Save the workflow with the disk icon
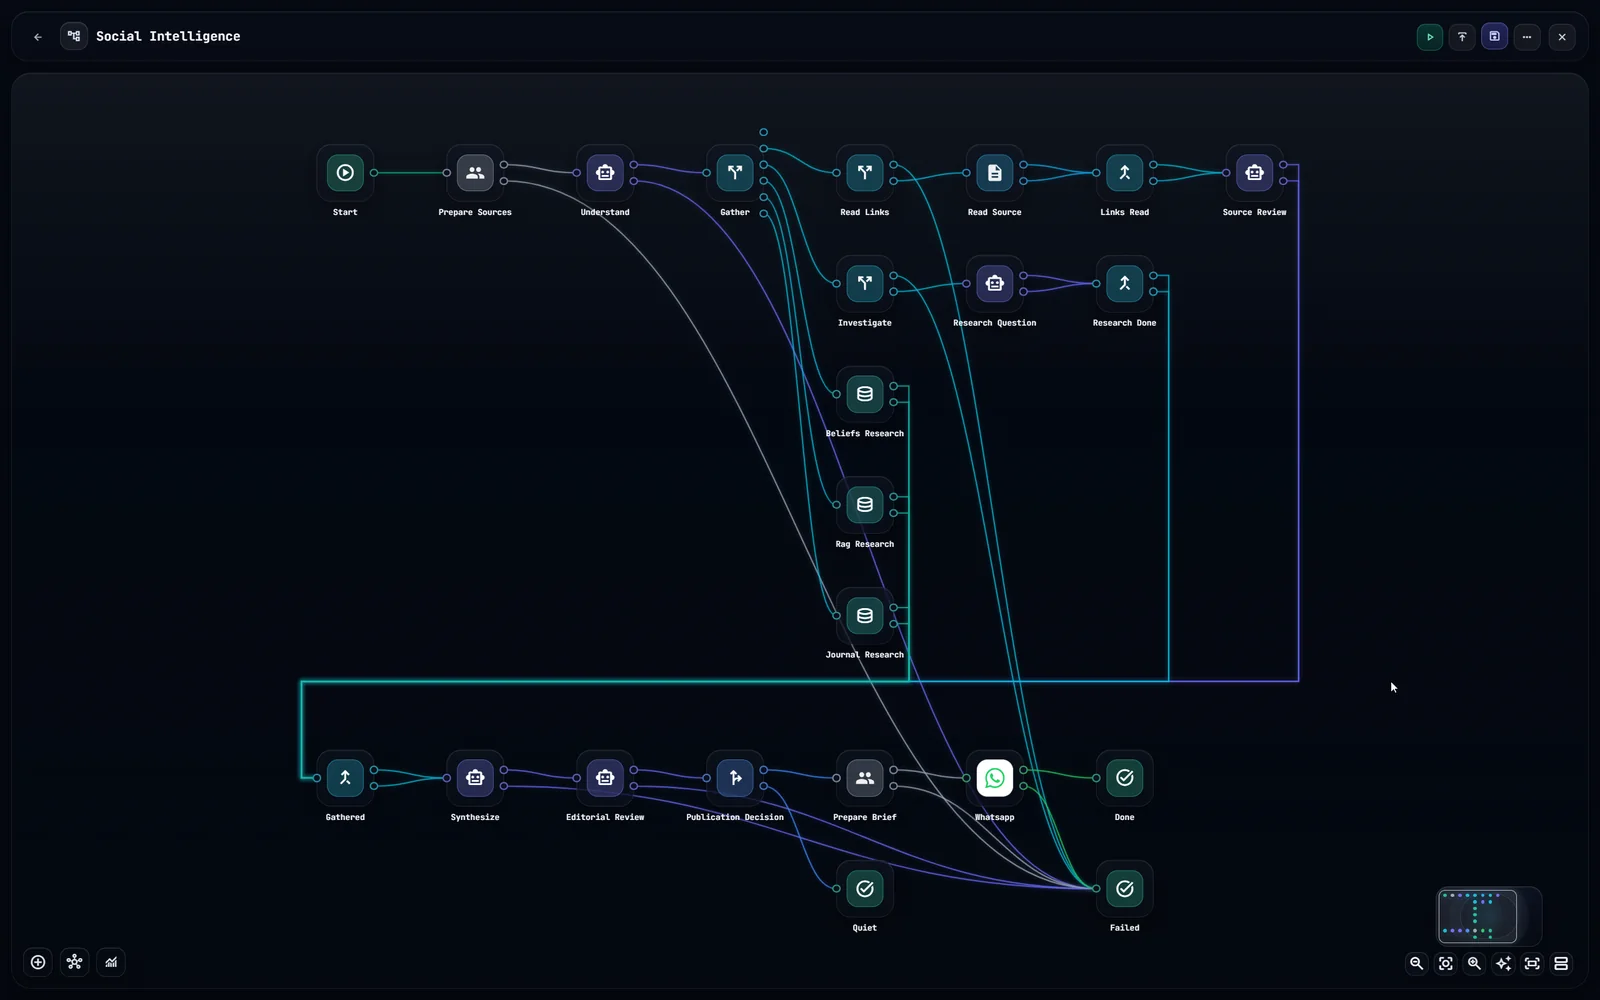The image size is (1600, 1000). point(1495,37)
